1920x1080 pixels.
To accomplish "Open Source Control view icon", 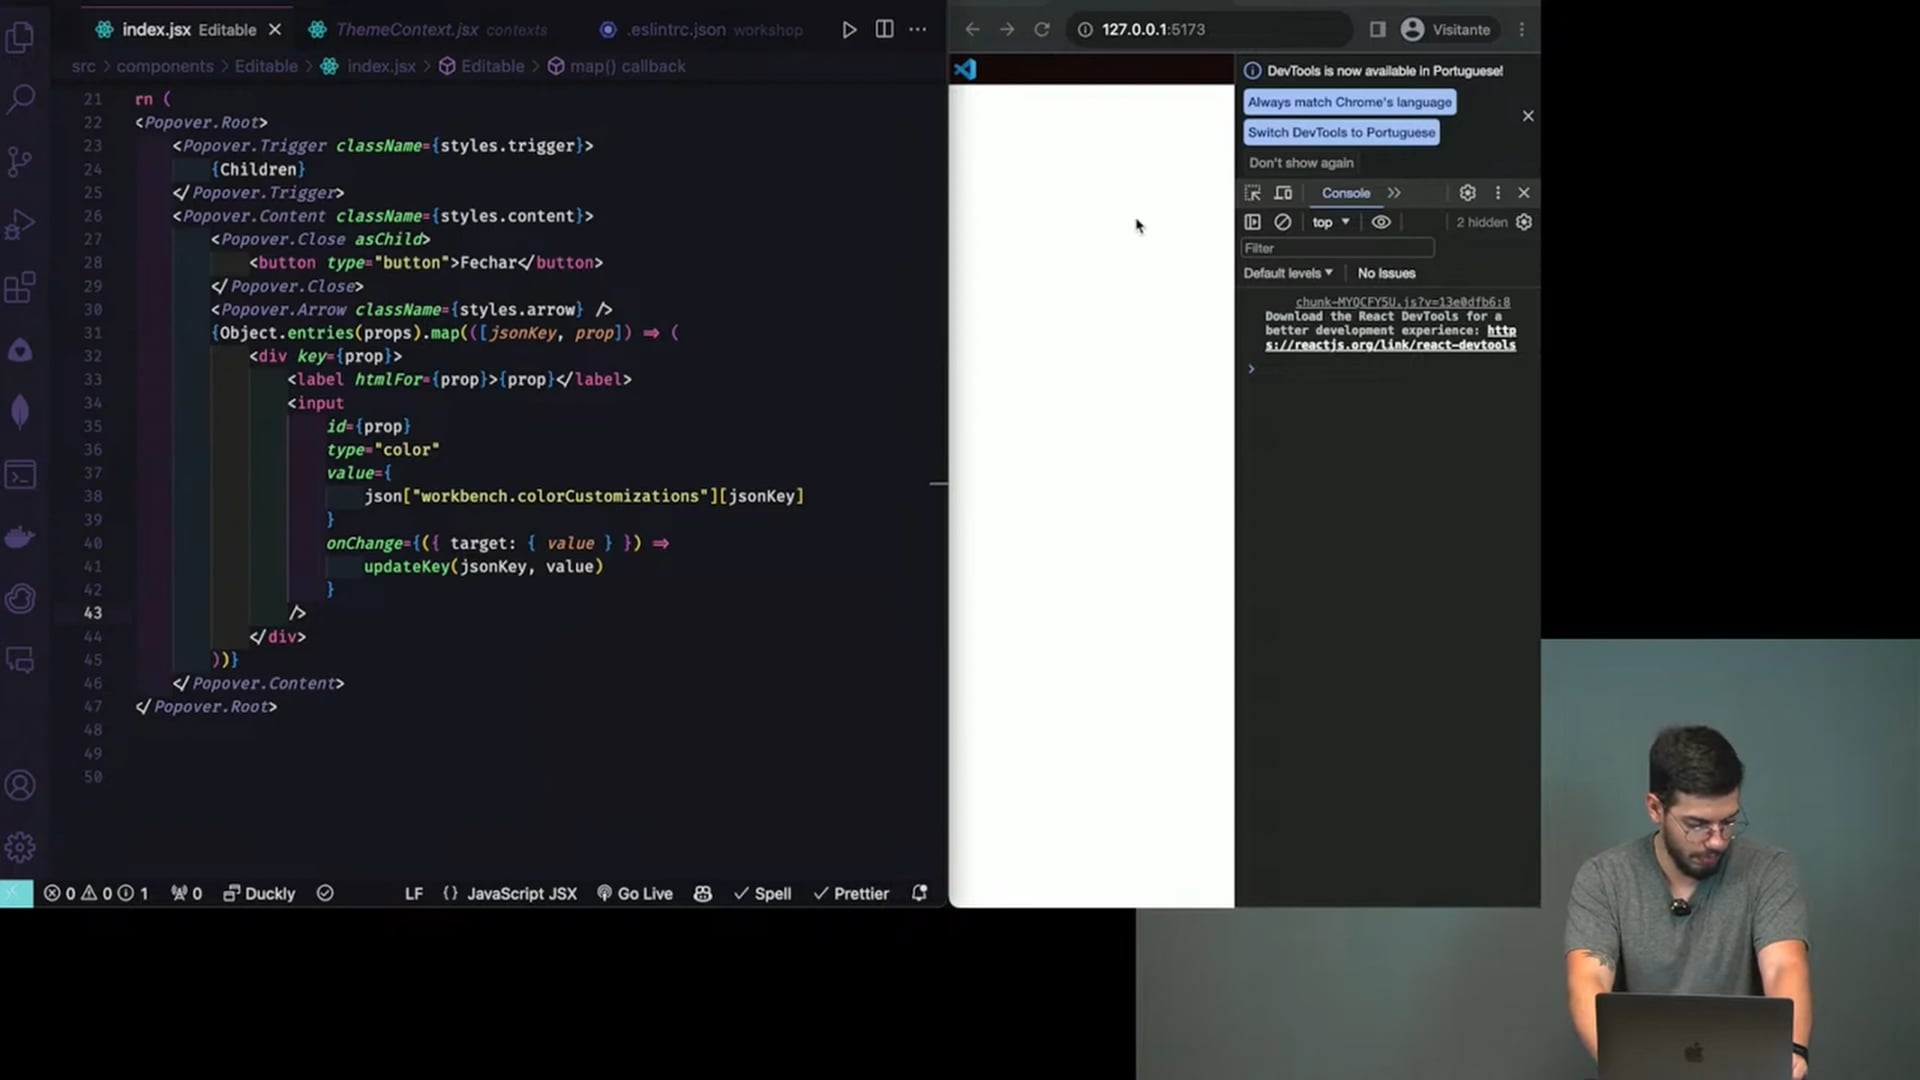I will [x=20, y=161].
